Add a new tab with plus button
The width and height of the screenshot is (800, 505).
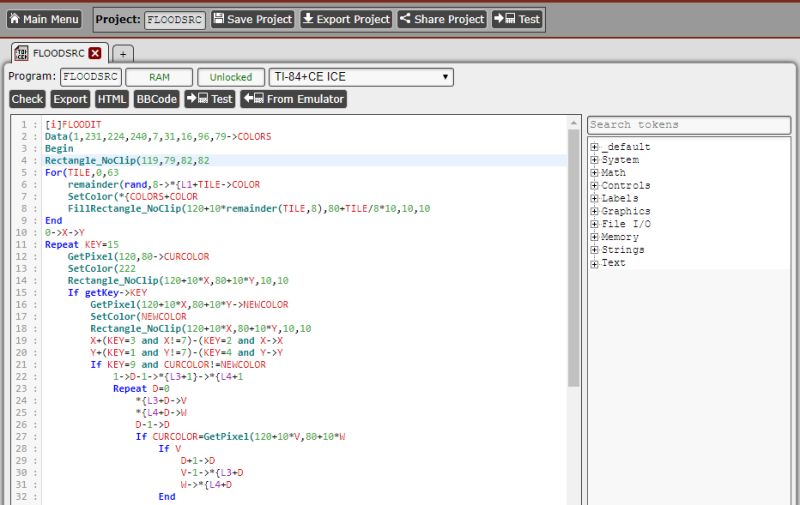[x=123, y=54]
